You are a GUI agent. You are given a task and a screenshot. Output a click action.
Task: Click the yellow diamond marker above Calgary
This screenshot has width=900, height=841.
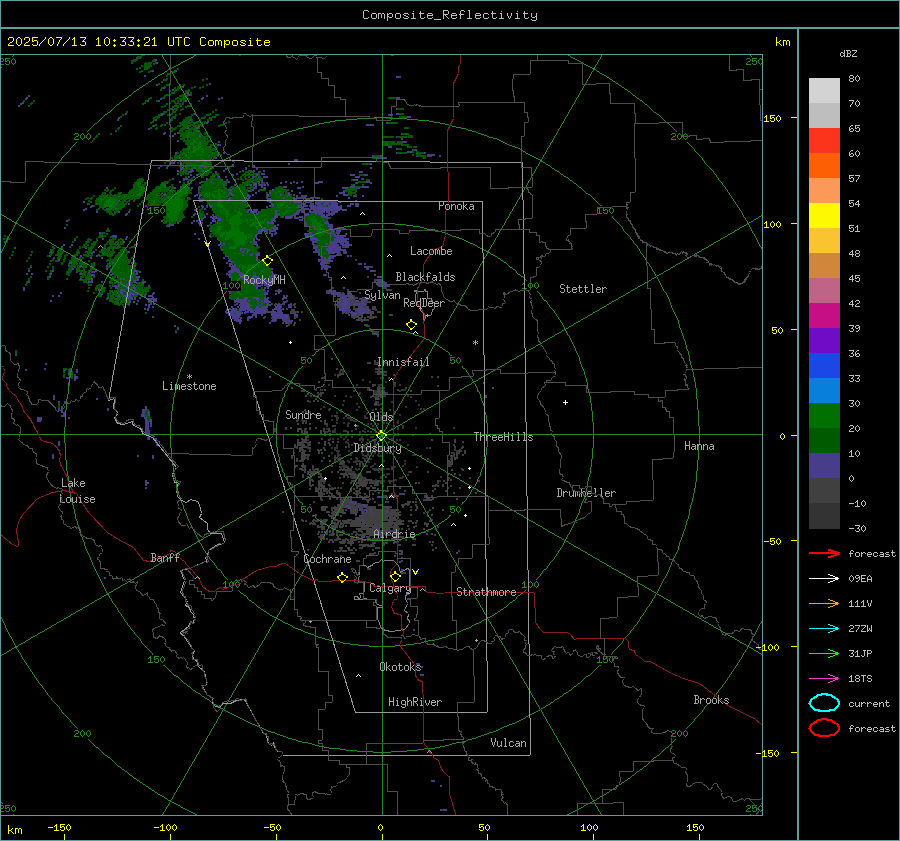coord(395,576)
